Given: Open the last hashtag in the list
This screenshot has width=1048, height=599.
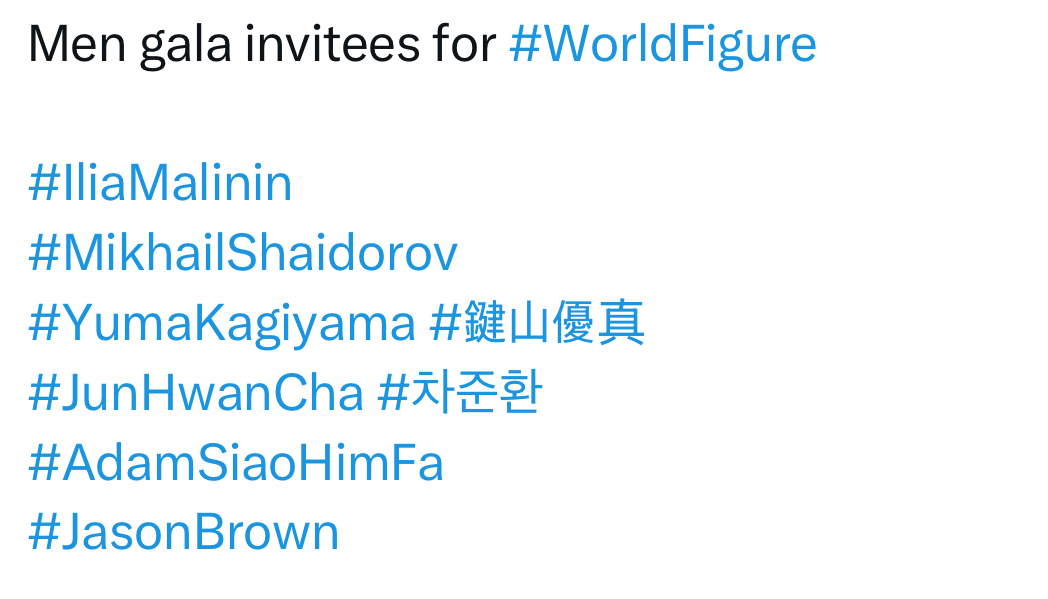Looking at the screenshot, I should click(184, 533).
